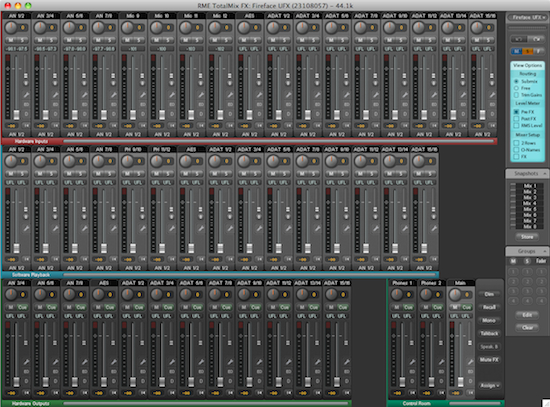This screenshot has height=407, width=550.
Task: Open routing selector under Mic 9 channel
Action: 133,134
